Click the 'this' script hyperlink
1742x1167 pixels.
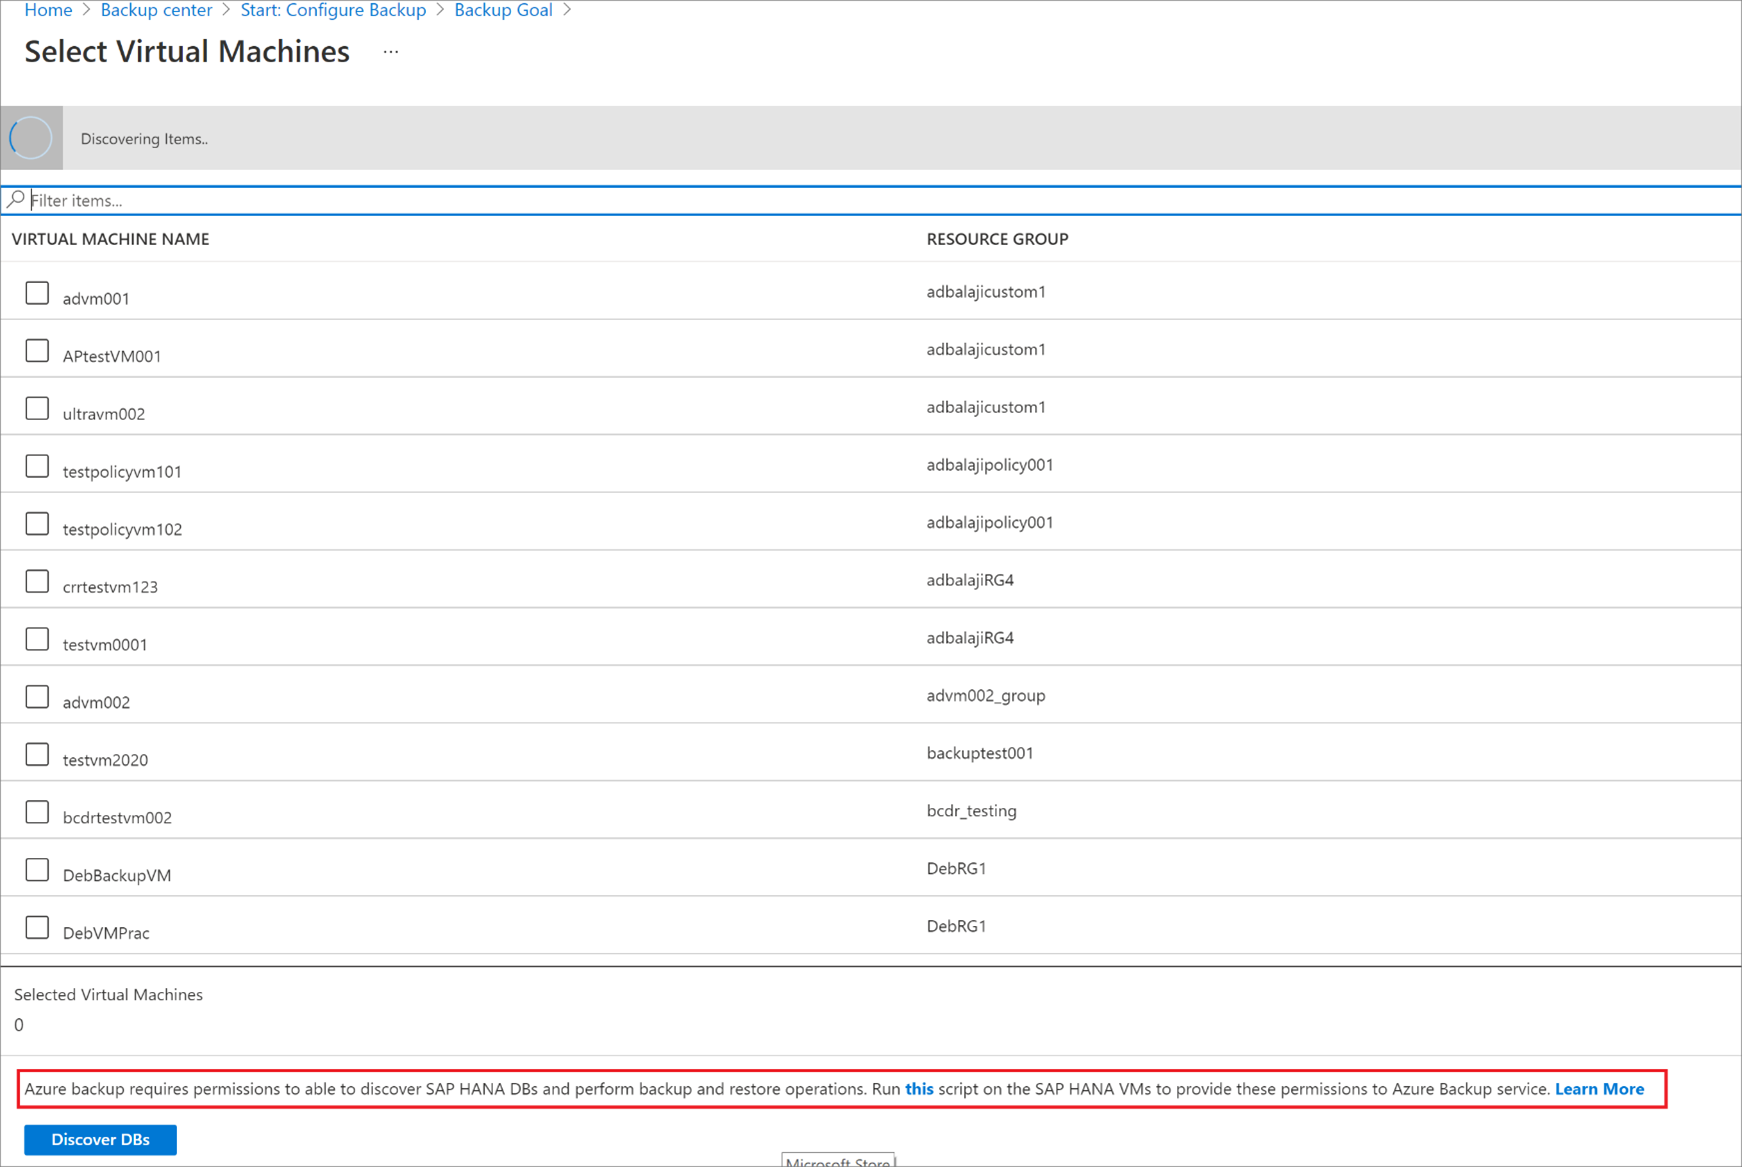coord(918,1089)
